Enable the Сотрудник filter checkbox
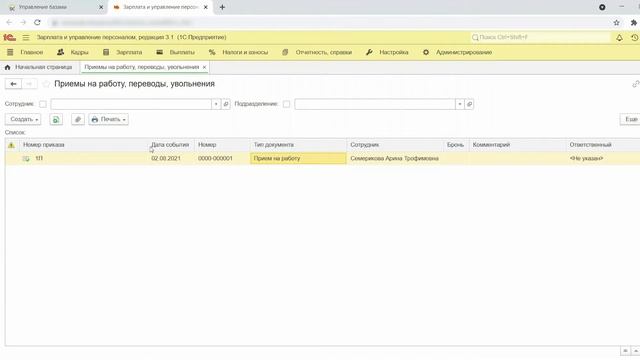This screenshot has height=360, width=640. coord(43,104)
